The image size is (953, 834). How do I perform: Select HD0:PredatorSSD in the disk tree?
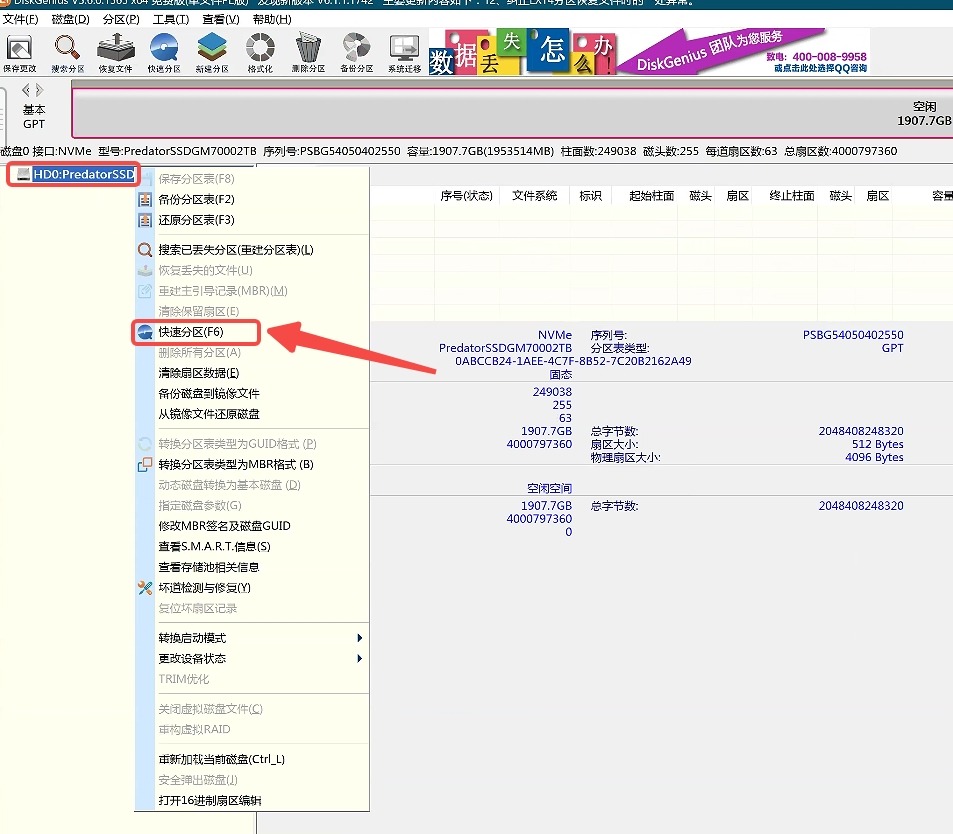[x=82, y=175]
